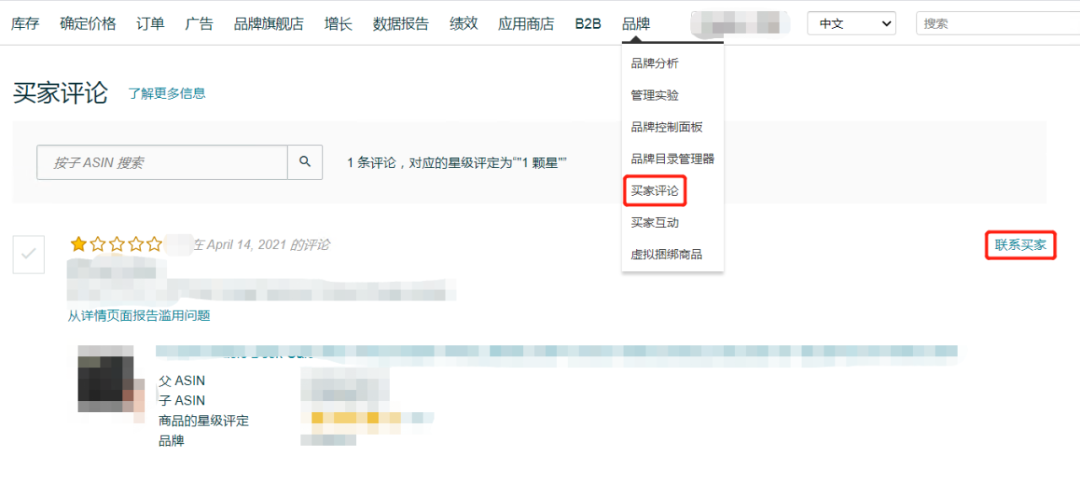
Task: Focus the 按子 ASIN 搜索 input field
Action: pos(162,162)
